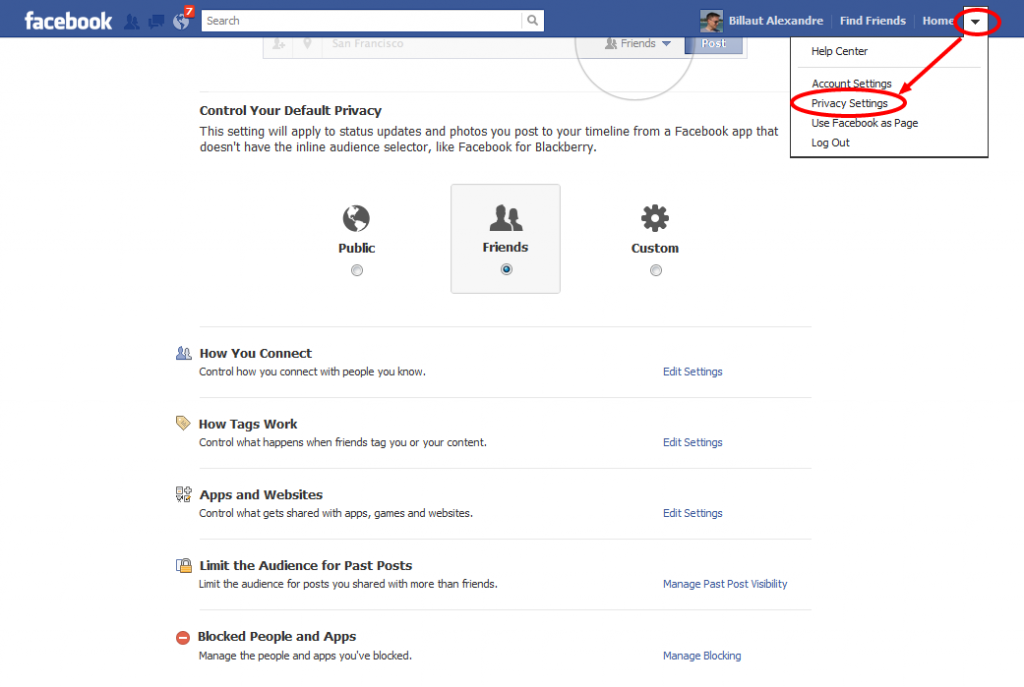Click the Custom gear icon
The height and width of the screenshot is (687, 1024).
(x=655, y=218)
